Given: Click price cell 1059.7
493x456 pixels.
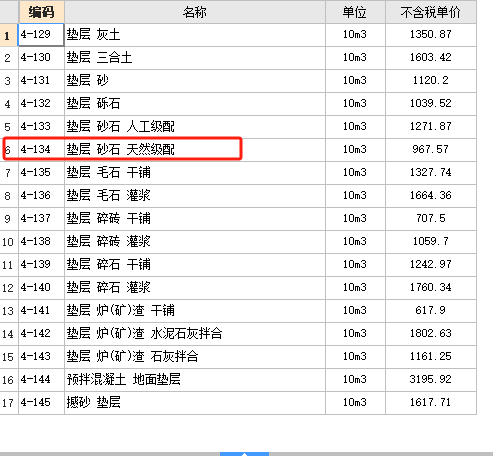Looking at the screenshot, I should pos(431,242).
